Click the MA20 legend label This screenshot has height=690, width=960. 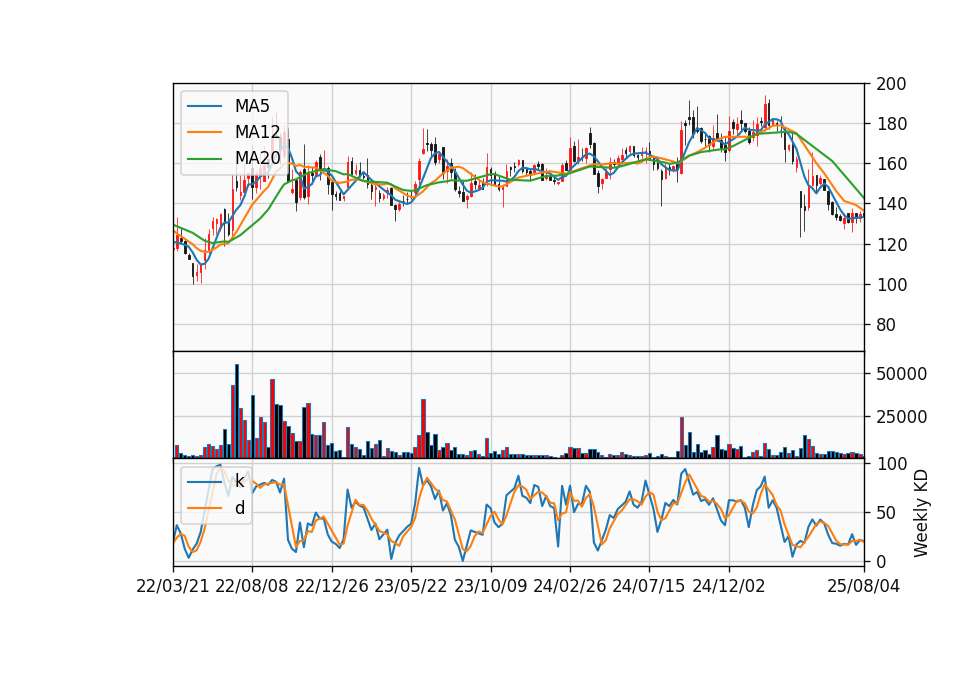(257, 158)
